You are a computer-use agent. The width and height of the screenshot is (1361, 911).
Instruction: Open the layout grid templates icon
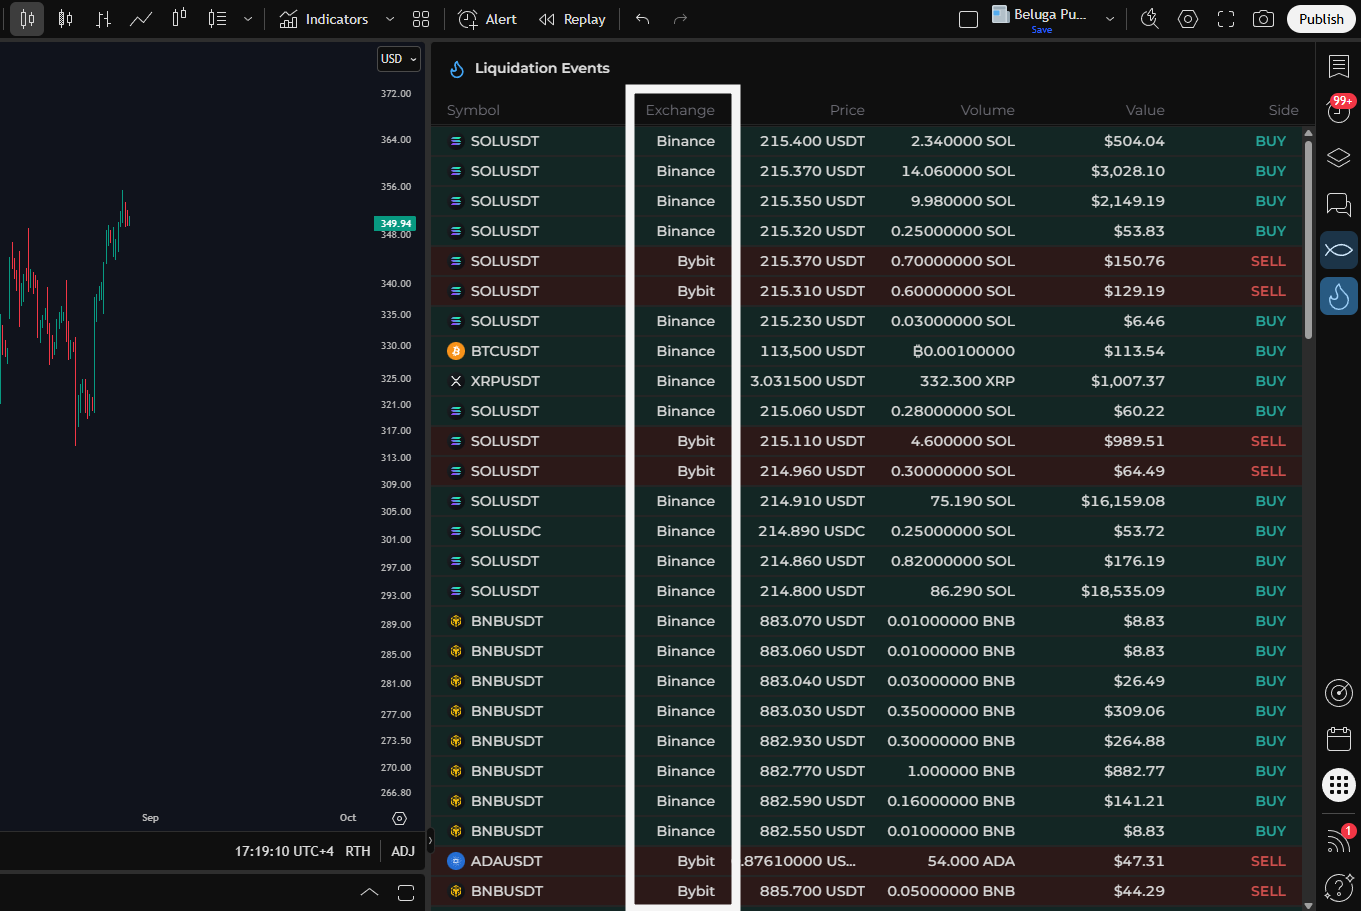(x=421, y=19)
